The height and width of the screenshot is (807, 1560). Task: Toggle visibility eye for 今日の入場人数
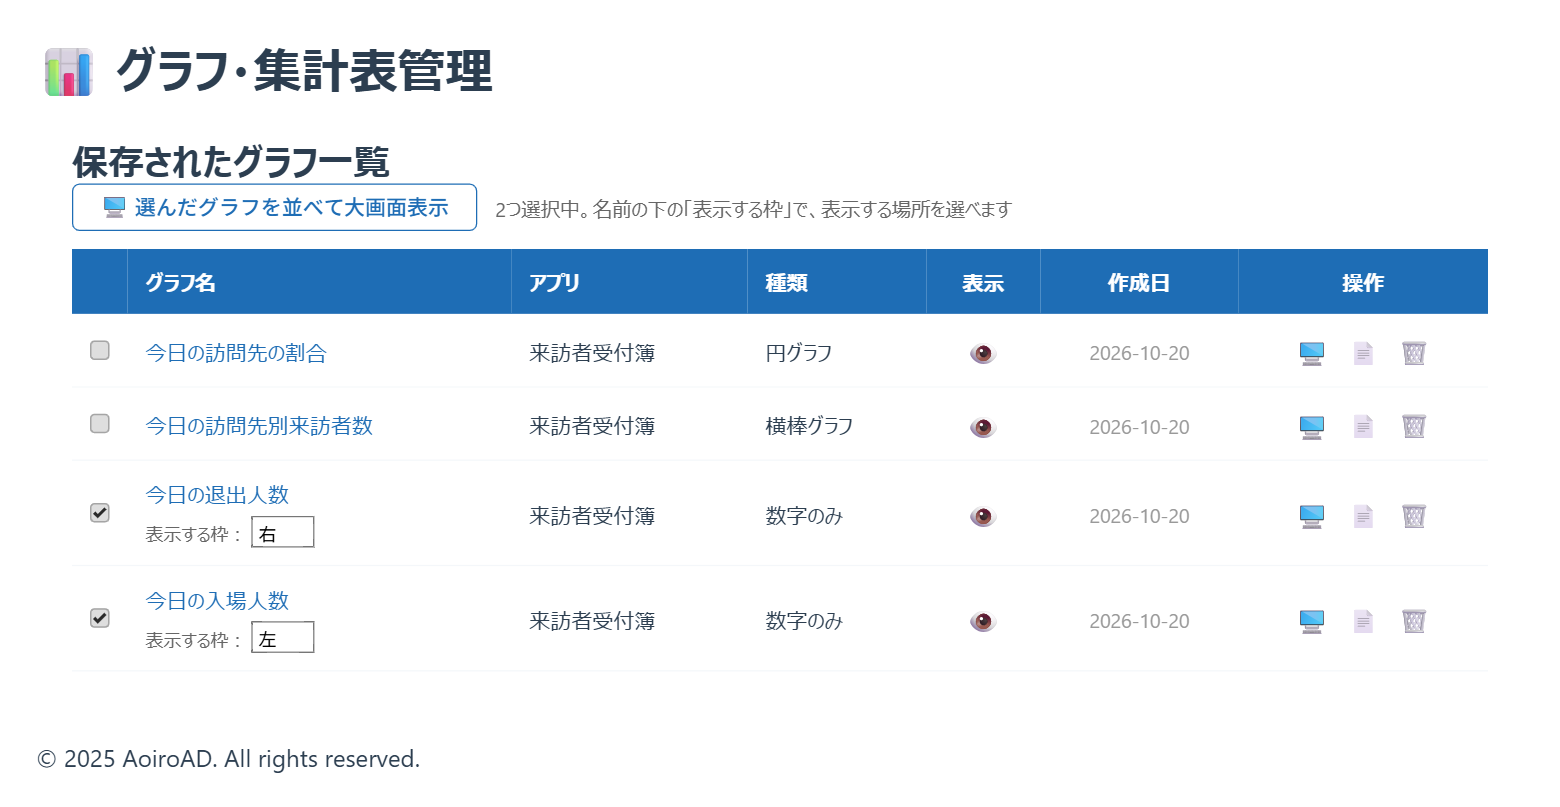(x=983, y=621)
